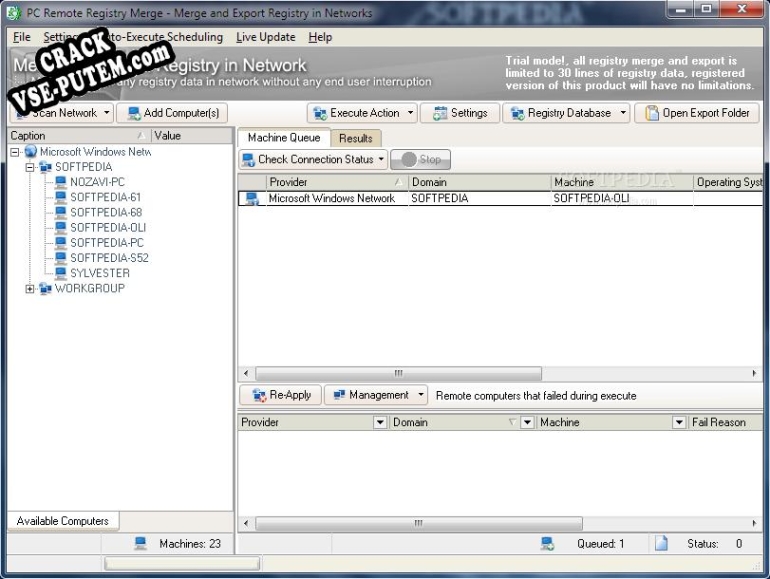770x579 pixels.
Task: Open the Scan Network dropdown arrow
Action: tap(107, 113)
